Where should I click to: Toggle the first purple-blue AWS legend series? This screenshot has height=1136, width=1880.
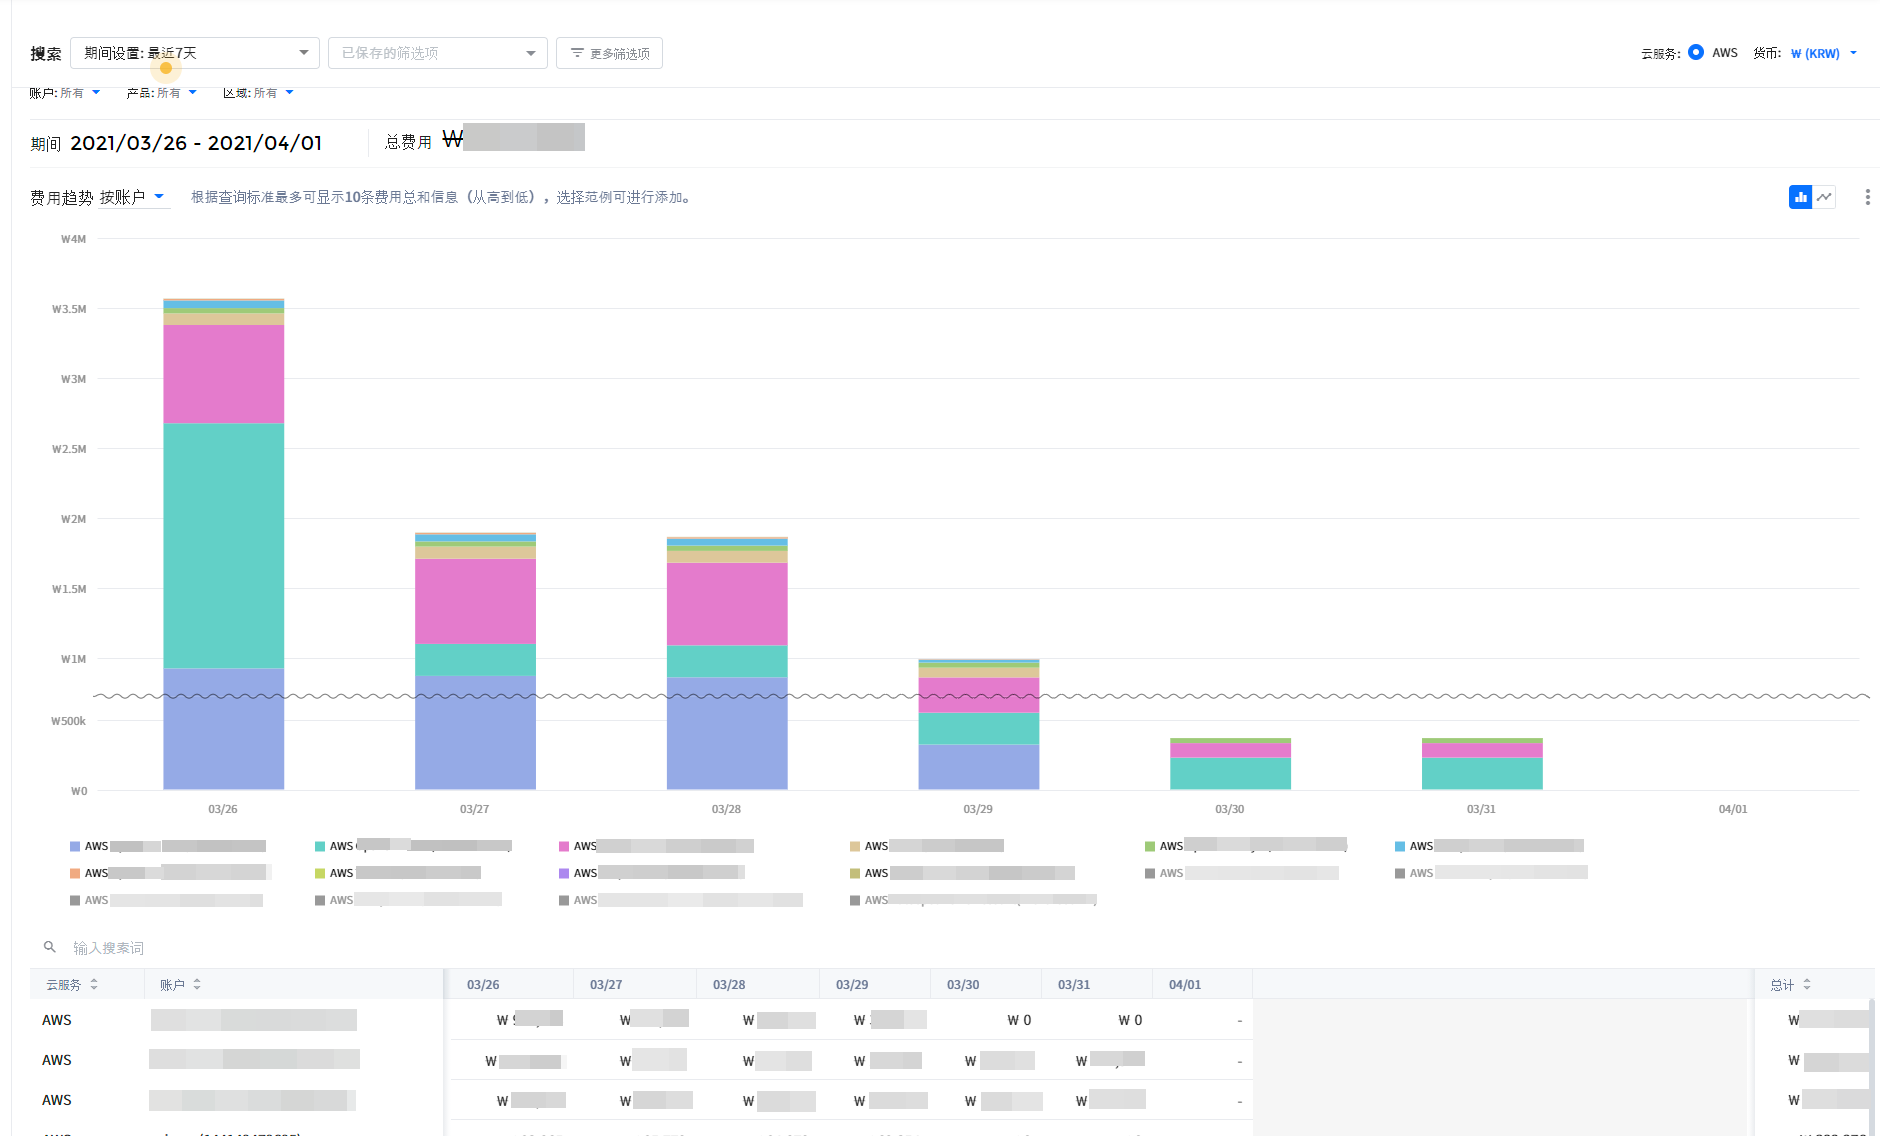75,847
